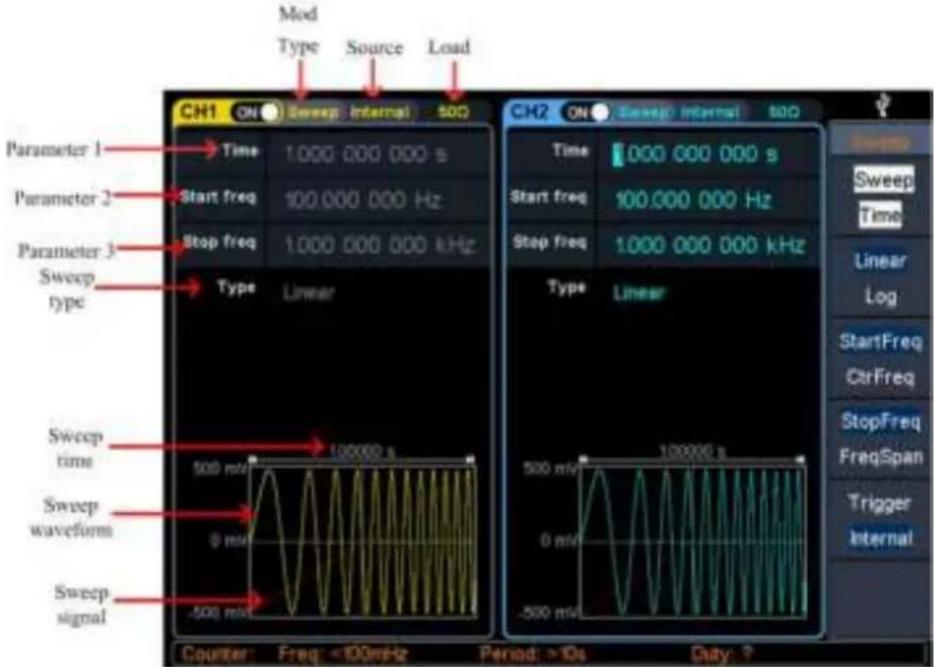The image size is (934, 667).
Task: Select CH2 Stop freq value field
Action: point(708,245)
